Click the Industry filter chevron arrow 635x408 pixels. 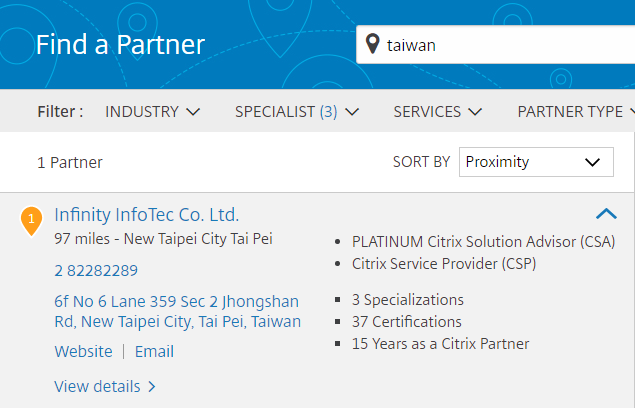[193, 112]
